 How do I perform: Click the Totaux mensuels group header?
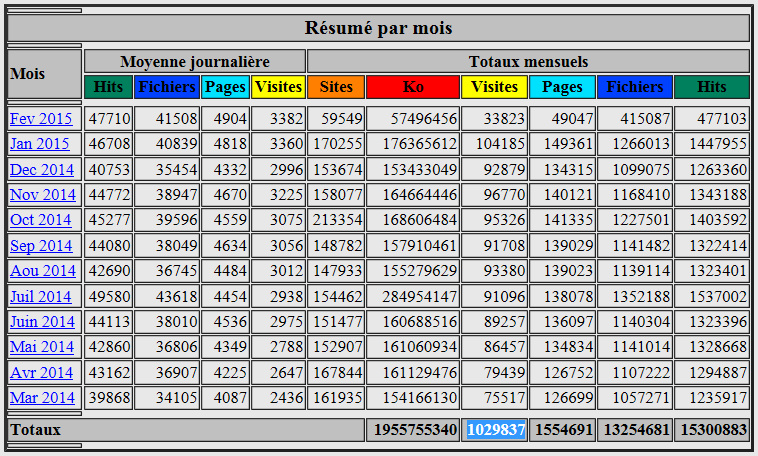pyautogui.click(x=527, y=61)
